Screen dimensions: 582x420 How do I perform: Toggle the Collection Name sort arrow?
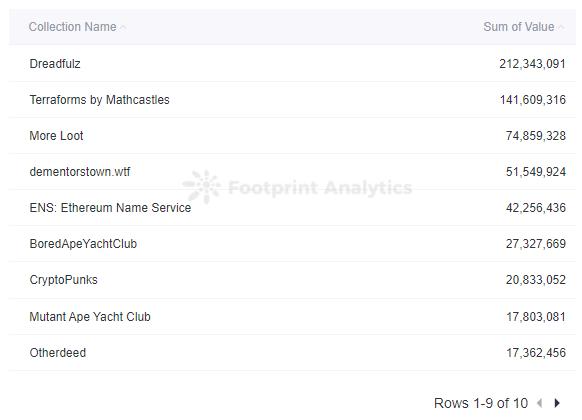123,27
